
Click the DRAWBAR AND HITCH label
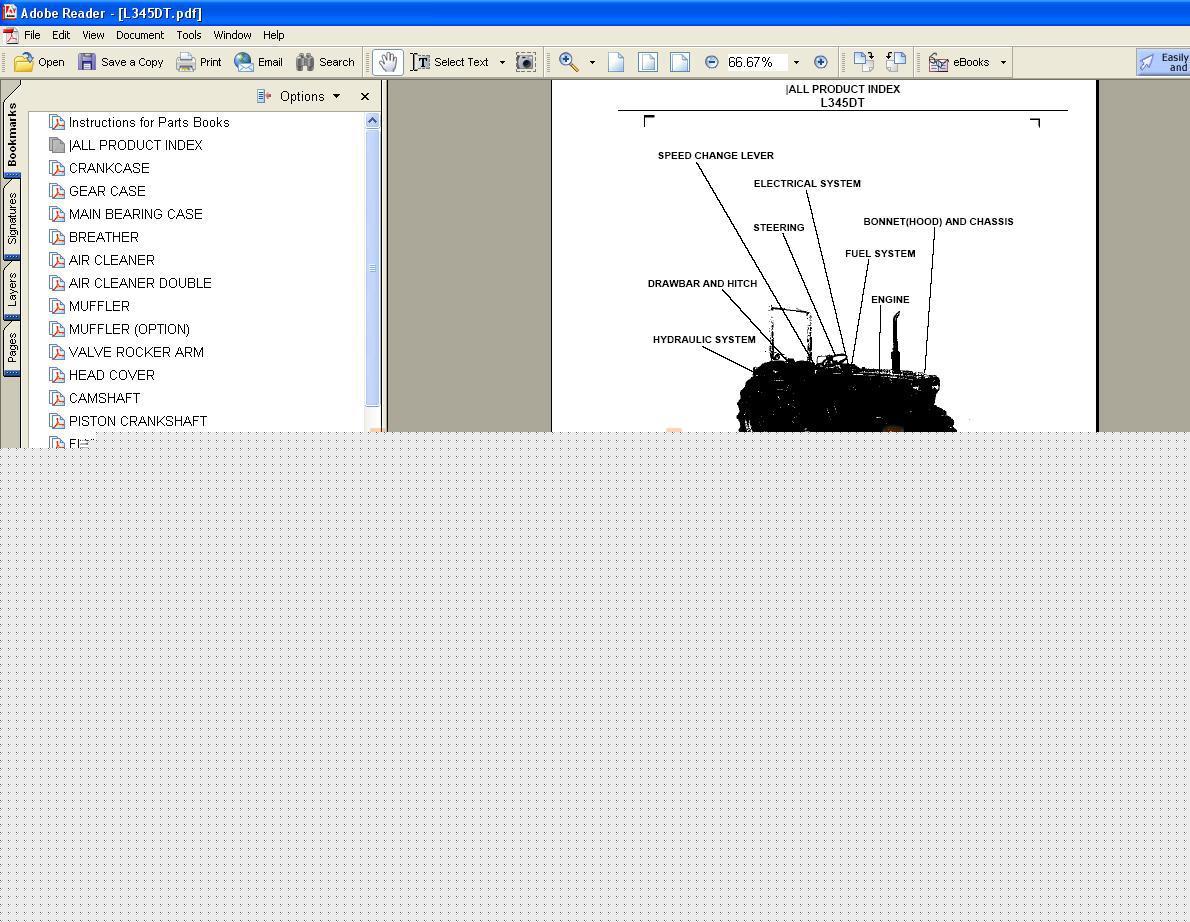pyautogui.click(x=702, y=284)
